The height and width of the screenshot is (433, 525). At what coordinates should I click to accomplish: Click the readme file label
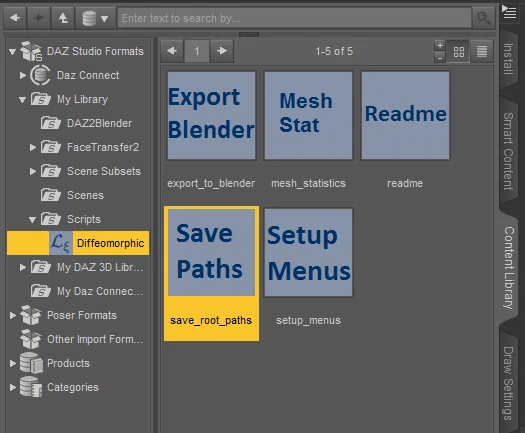point(405,183)
